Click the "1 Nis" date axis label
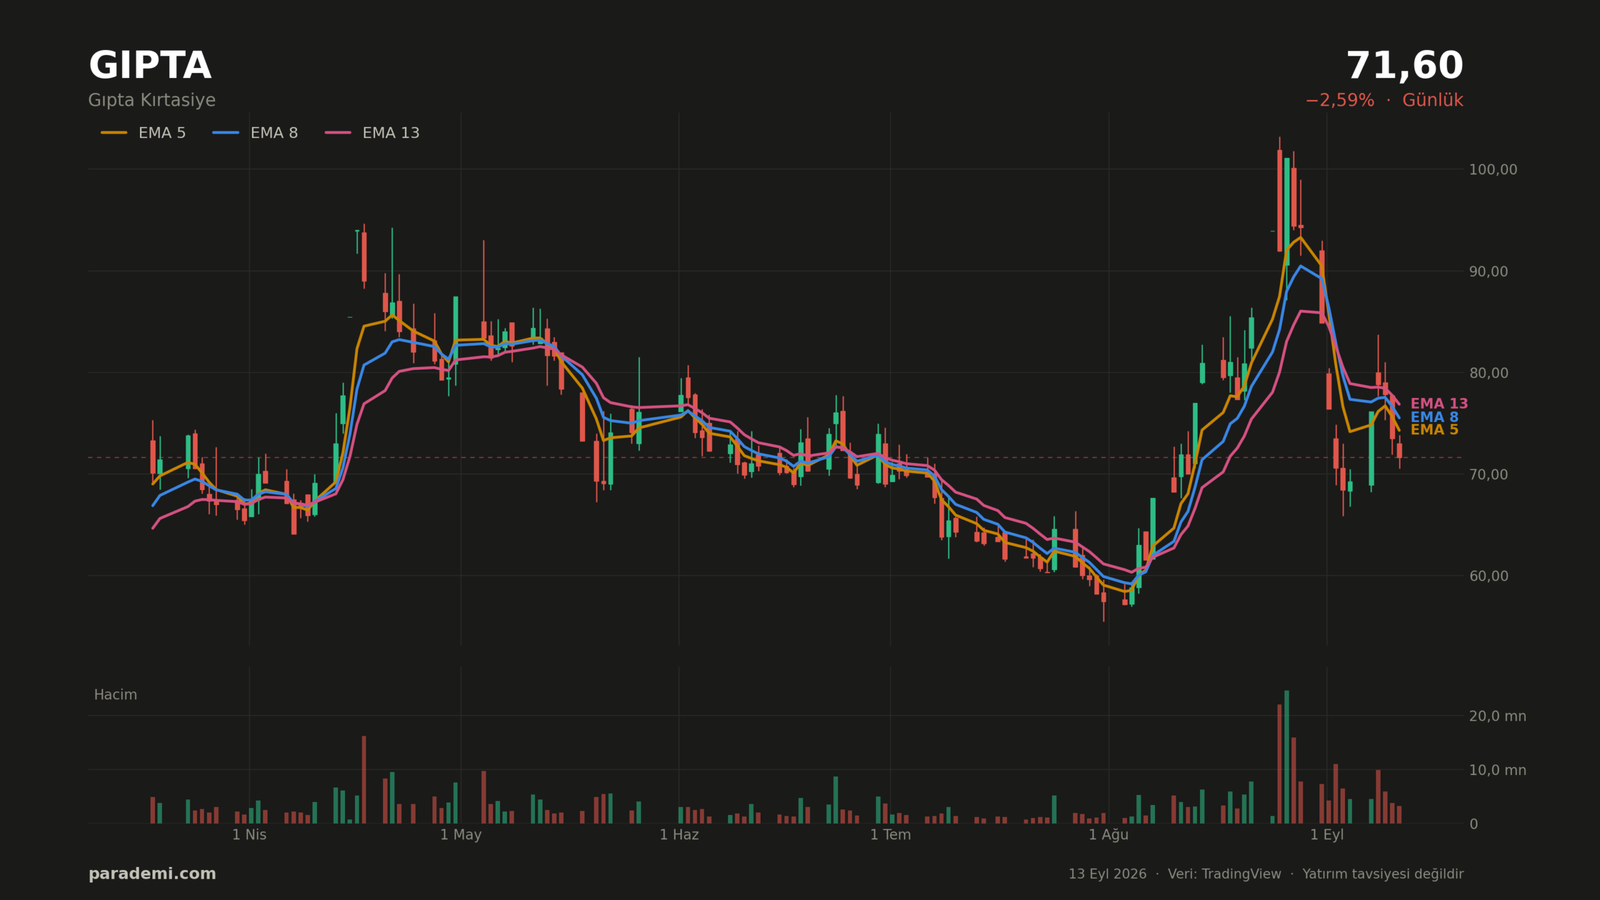Image resolution: width=1600 pixels, height=900 pixels. point(249,835)
